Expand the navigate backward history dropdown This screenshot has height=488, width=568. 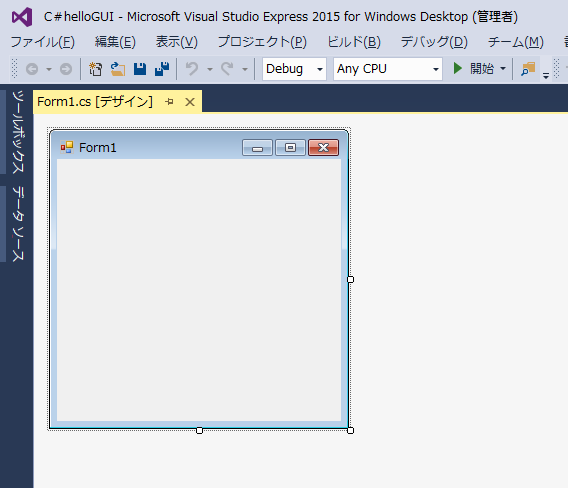(49, 69)
